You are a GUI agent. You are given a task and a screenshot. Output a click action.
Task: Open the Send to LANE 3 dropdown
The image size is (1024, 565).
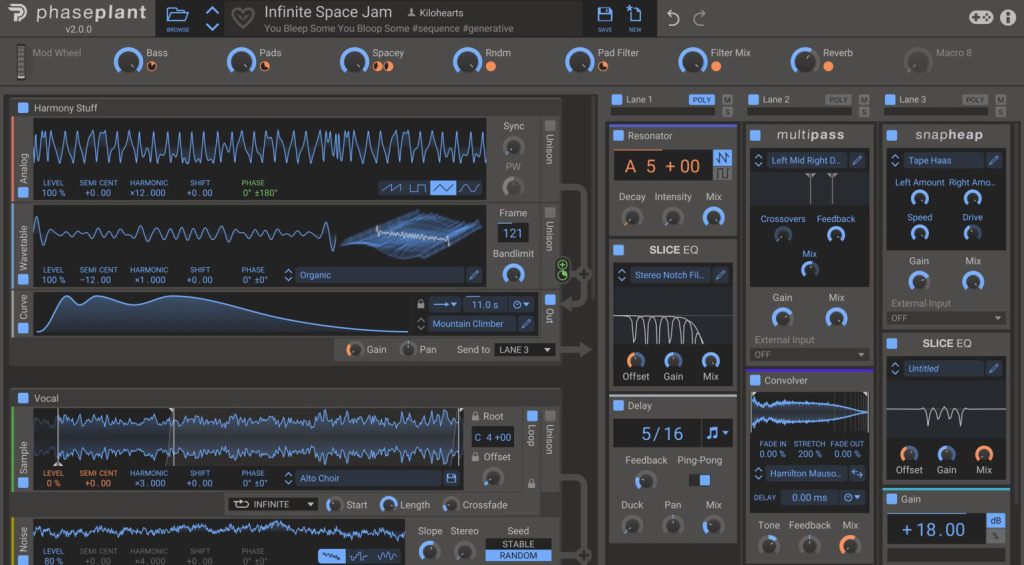point(526,349)
